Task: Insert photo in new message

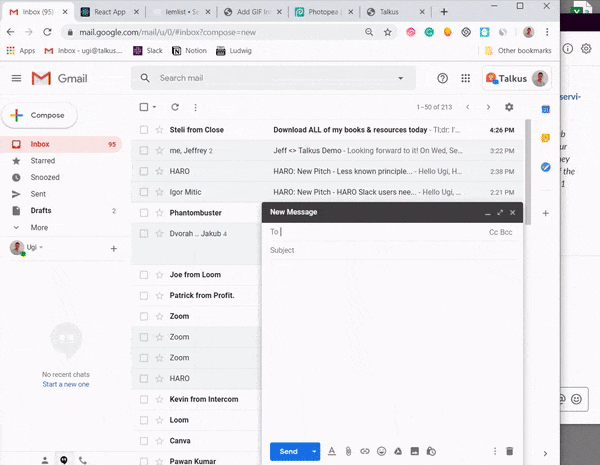Action: coord(414,452)
